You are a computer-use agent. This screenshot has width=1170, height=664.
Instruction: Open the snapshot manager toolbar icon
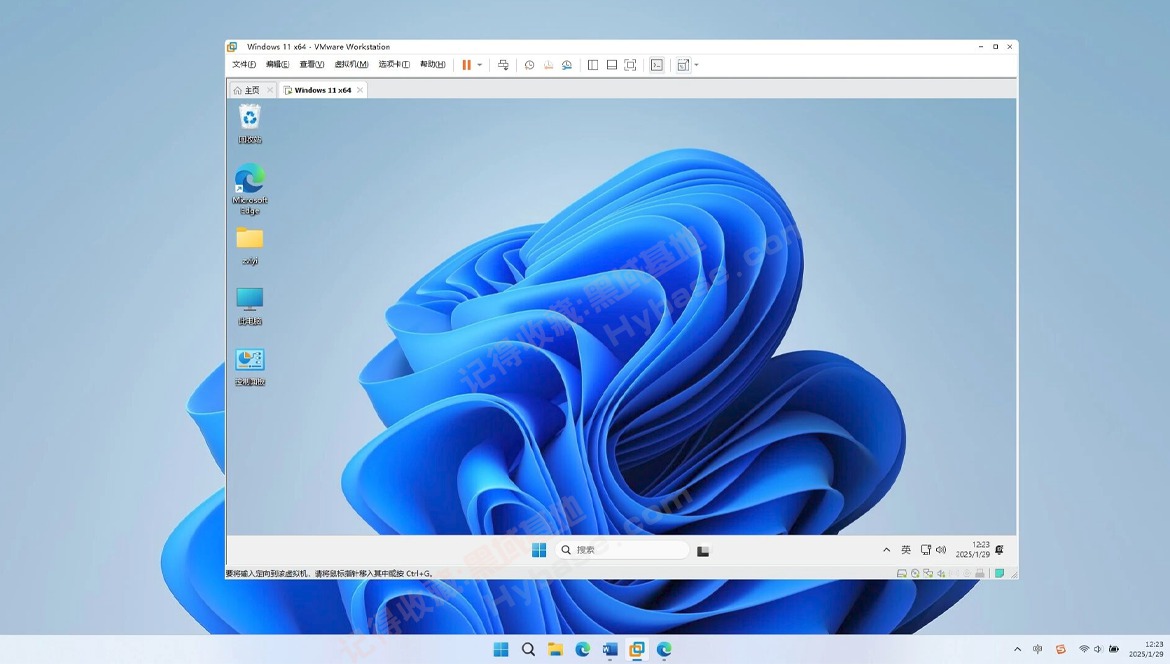coord(567,65)
